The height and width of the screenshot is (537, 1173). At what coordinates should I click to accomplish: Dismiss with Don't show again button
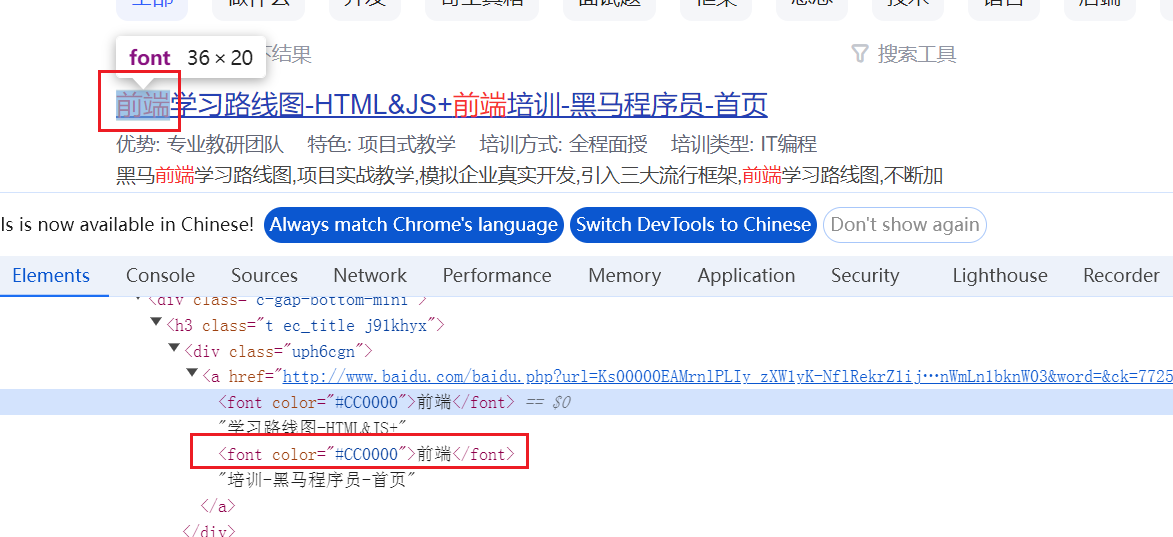point(905,225)
